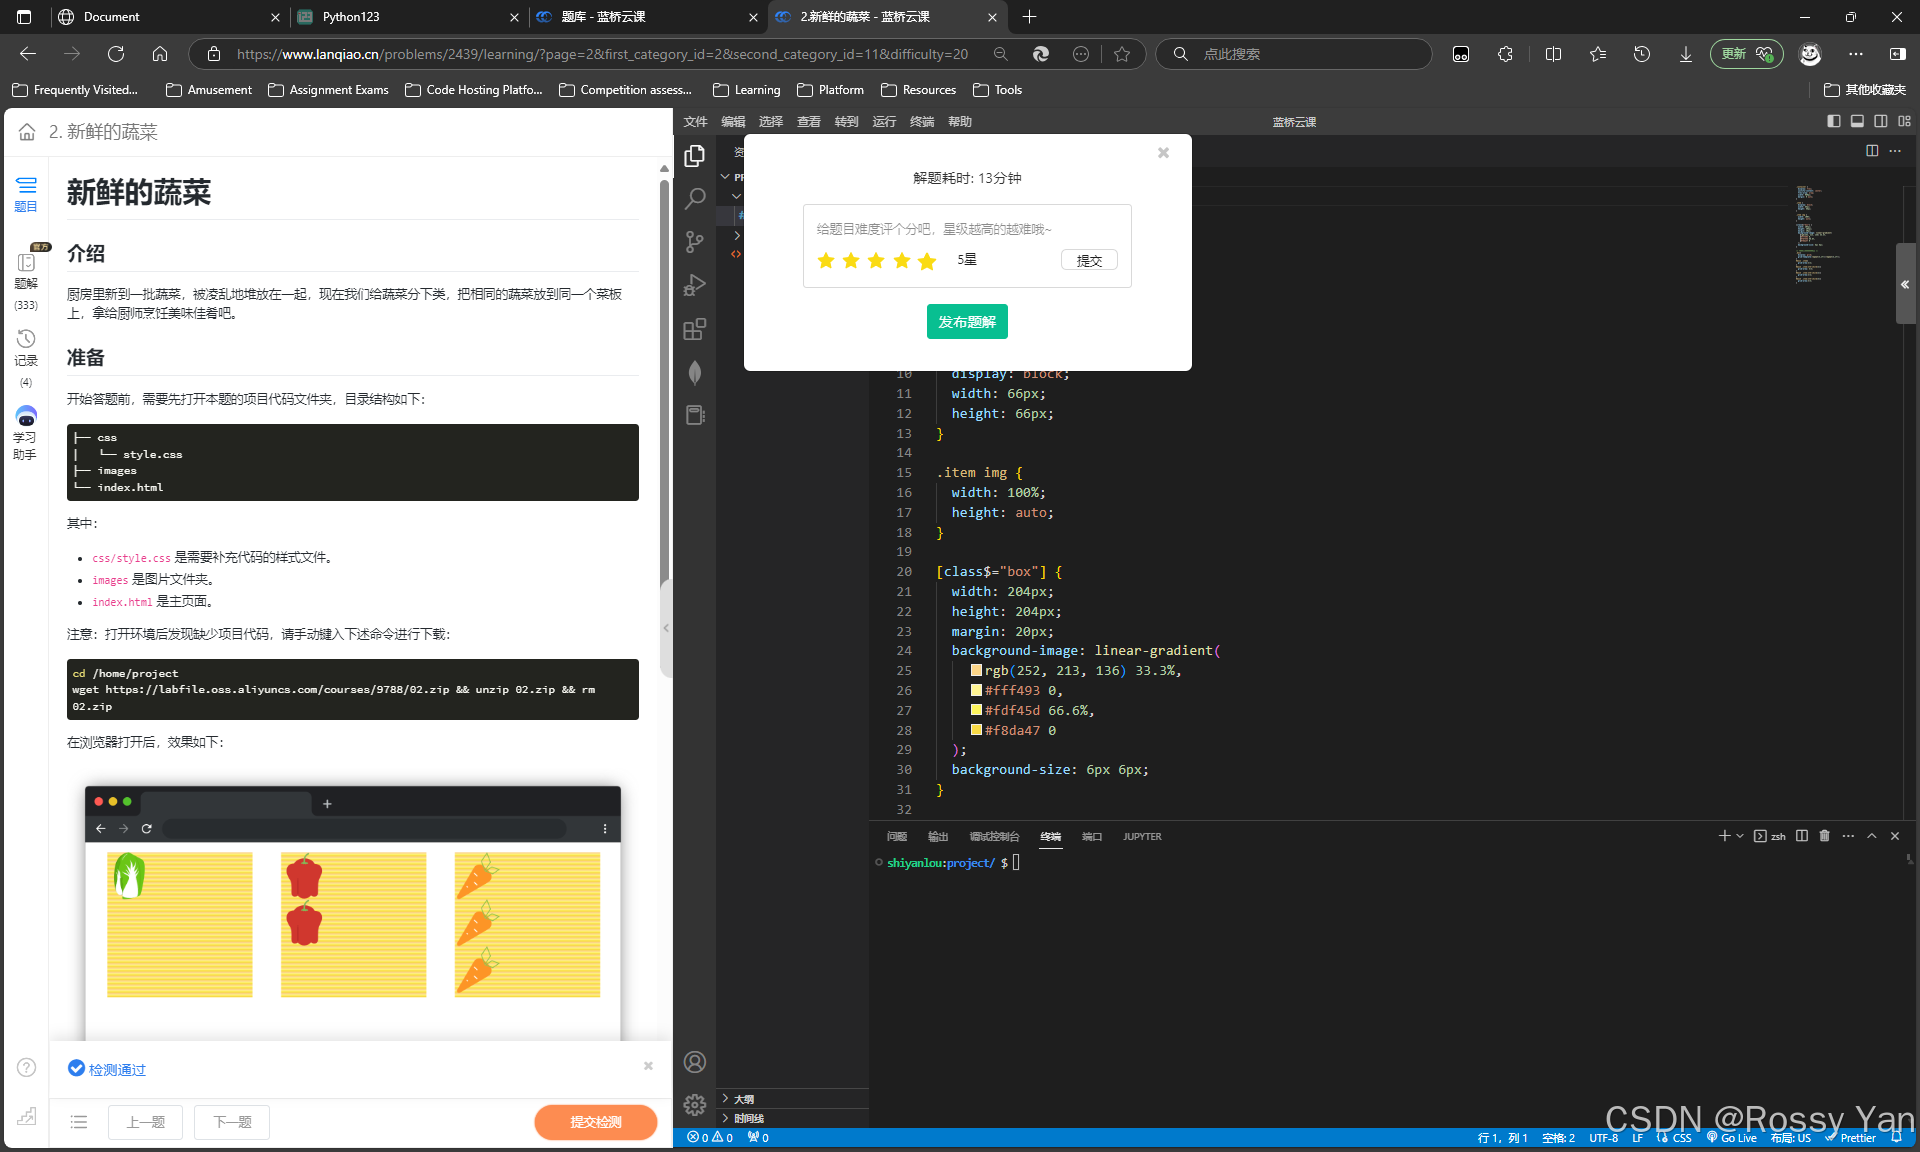Viewport: 1920px width, 1152px height.
Task: Open the 学习助手 robot icon
Action: tap(26, 416)
